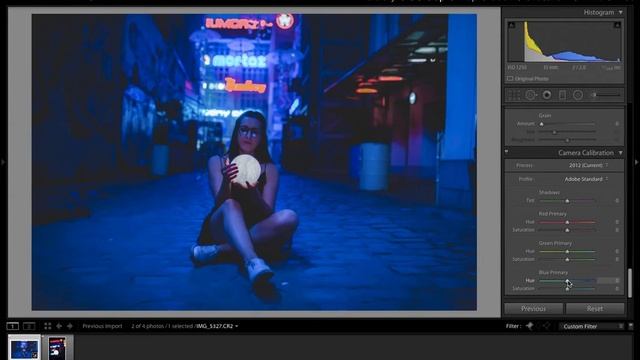Click the Green Primary Hue slider

[567, 251]
